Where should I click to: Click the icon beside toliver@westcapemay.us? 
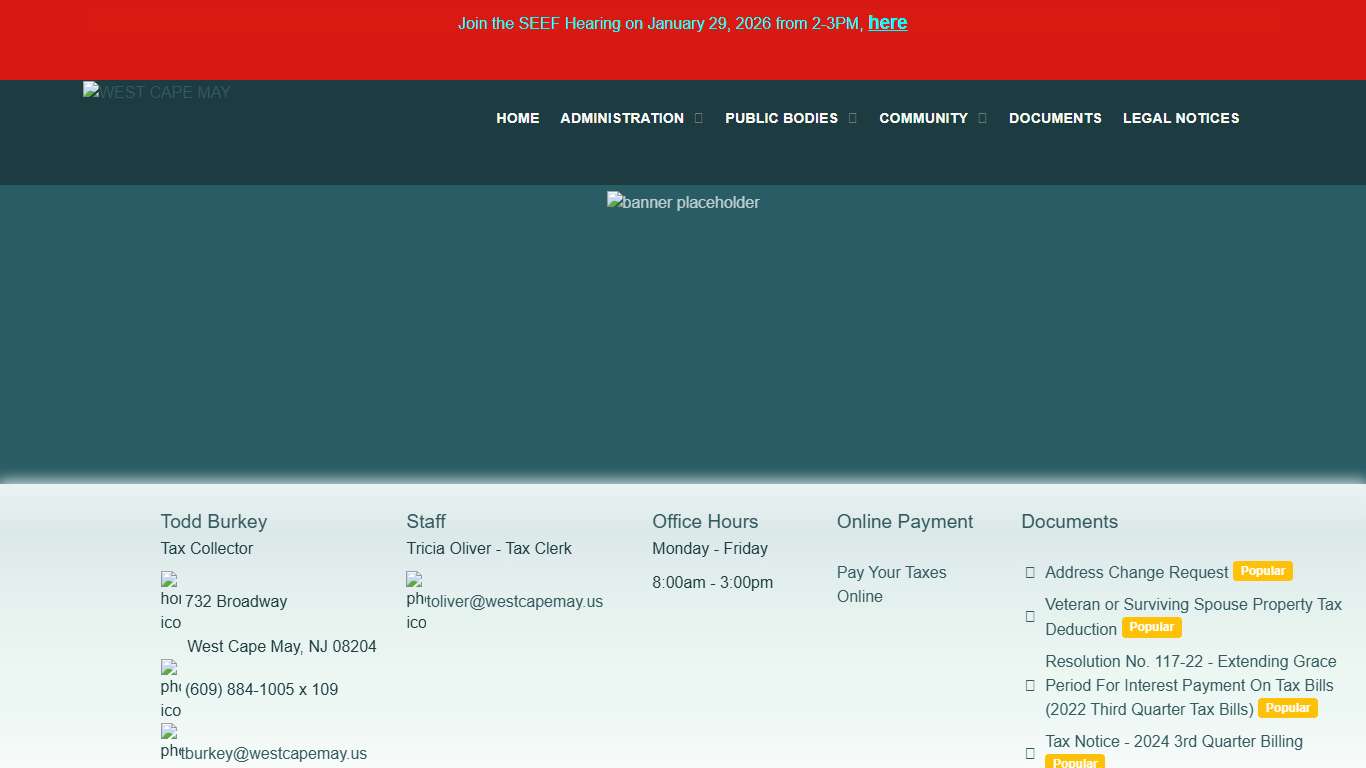416,601
